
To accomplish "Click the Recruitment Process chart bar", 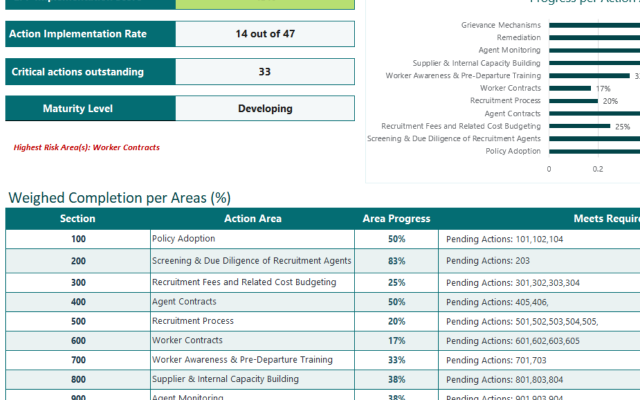I will click(x=573, y=101).
